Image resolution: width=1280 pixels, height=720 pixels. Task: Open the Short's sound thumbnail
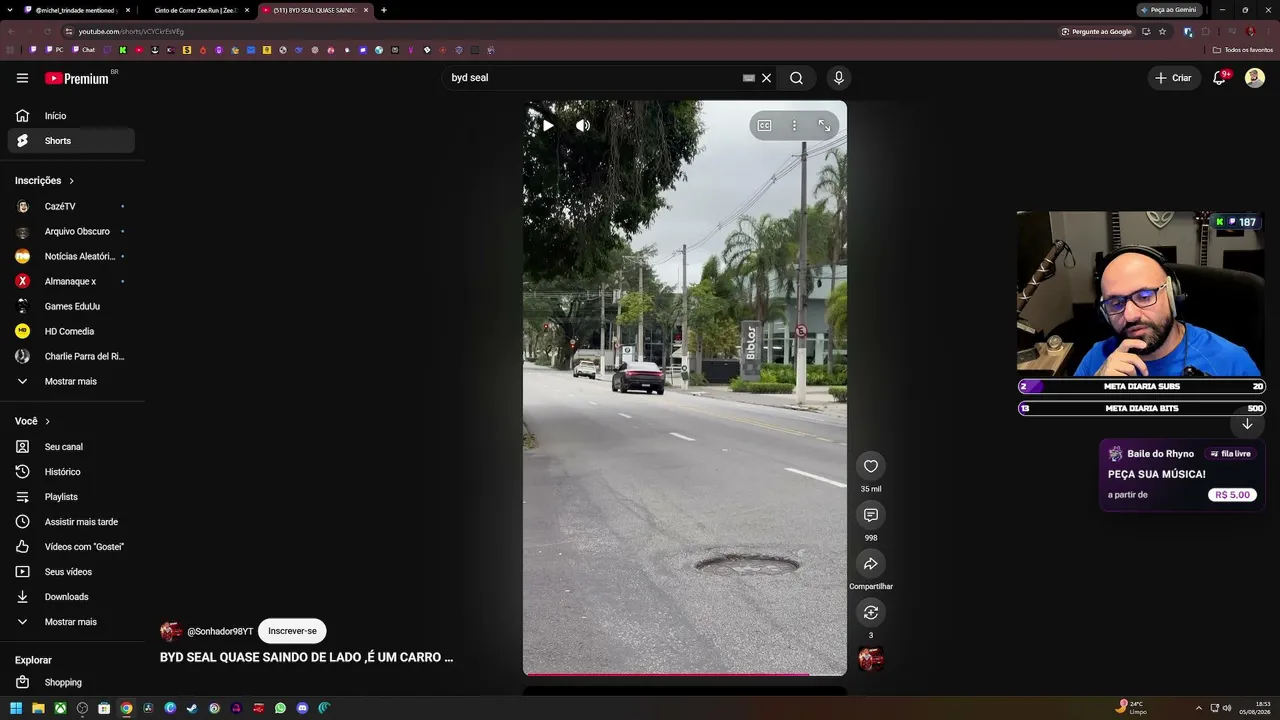pyautogui.click(x=871, y=659)
